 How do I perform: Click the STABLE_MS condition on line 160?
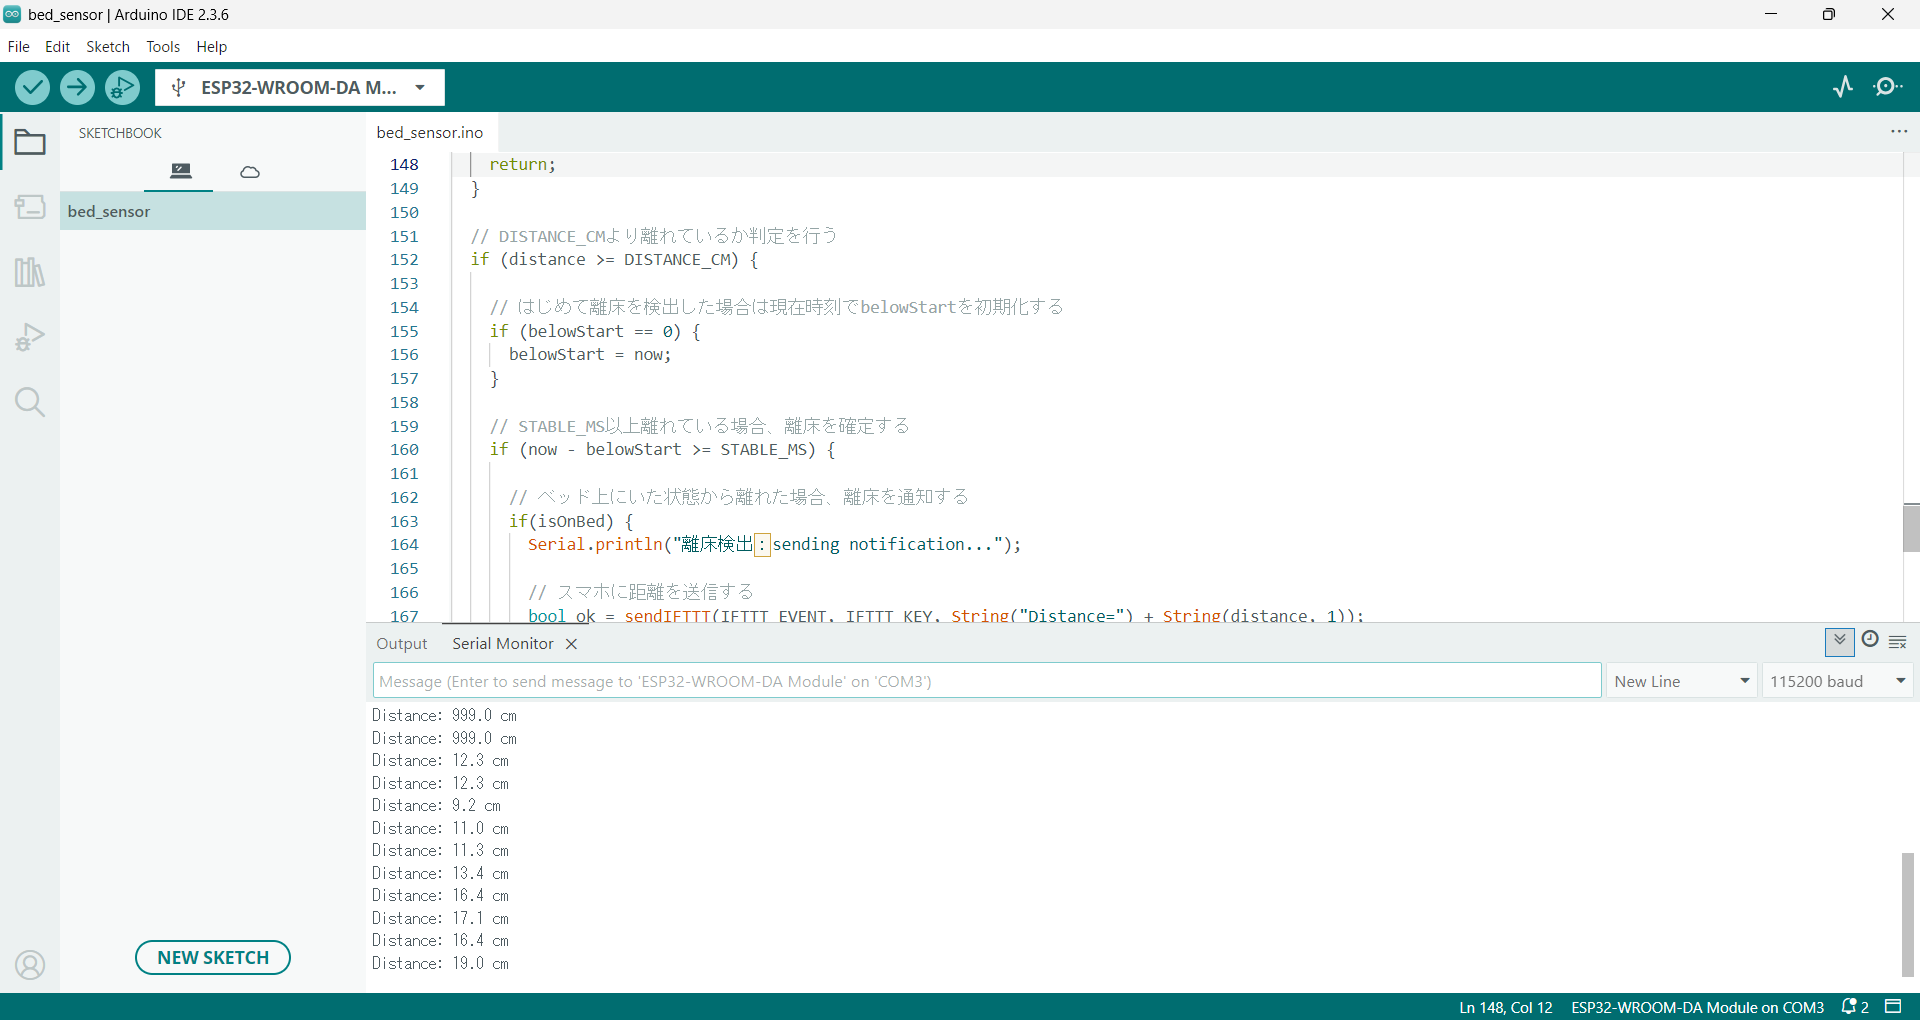click(x=663, y=450)
